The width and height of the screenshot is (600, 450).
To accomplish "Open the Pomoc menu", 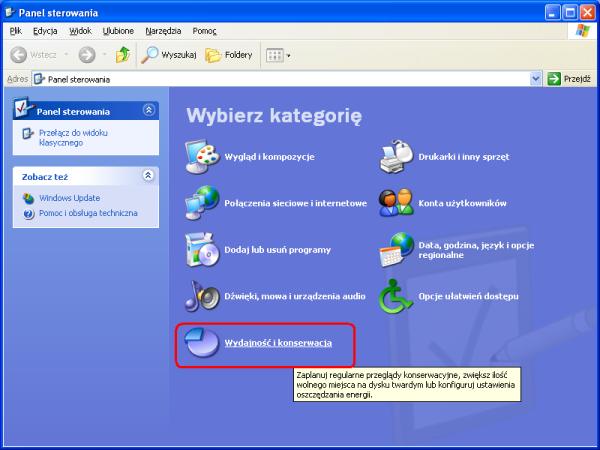I will [204, 31].
